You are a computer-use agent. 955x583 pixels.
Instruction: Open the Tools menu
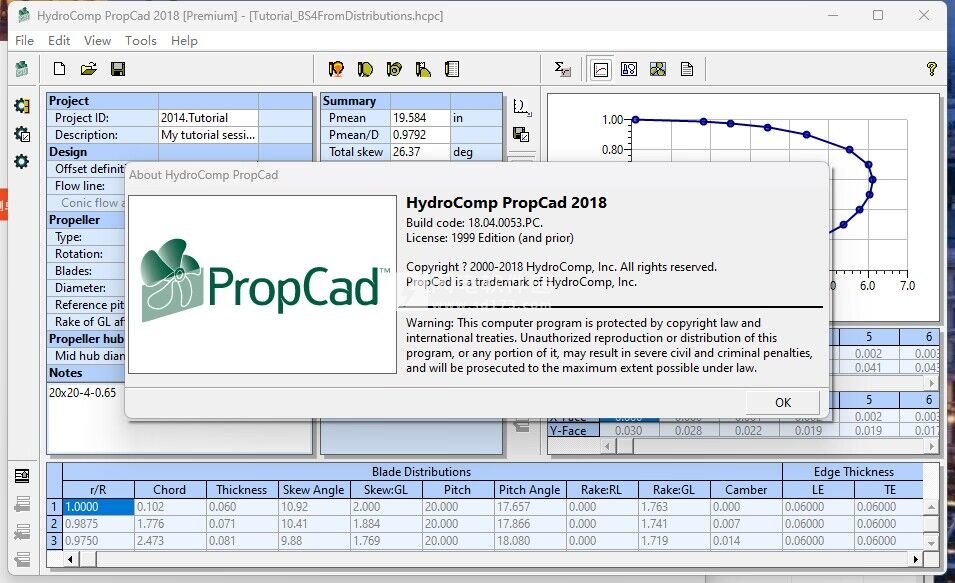pos(140,41)
